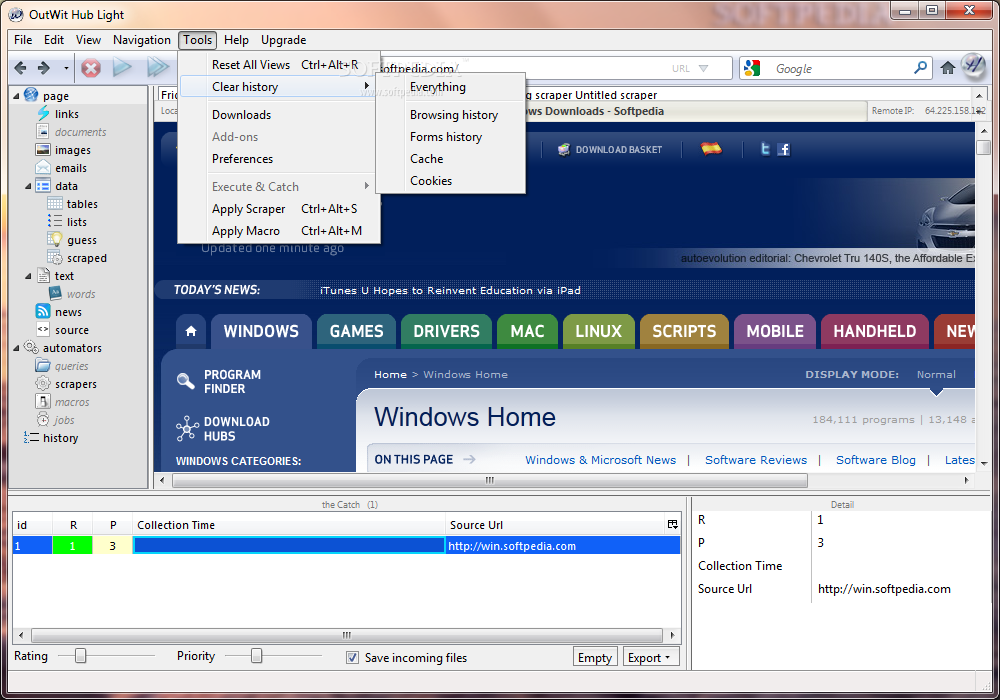Click the house icon tab on Softpedia
The height and width of the screenshot is (700, 1000).
pos(191,331)
